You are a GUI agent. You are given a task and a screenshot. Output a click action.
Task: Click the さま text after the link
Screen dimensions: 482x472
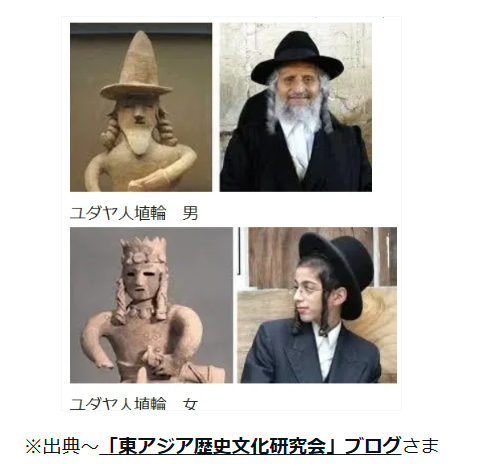(420, 446)
